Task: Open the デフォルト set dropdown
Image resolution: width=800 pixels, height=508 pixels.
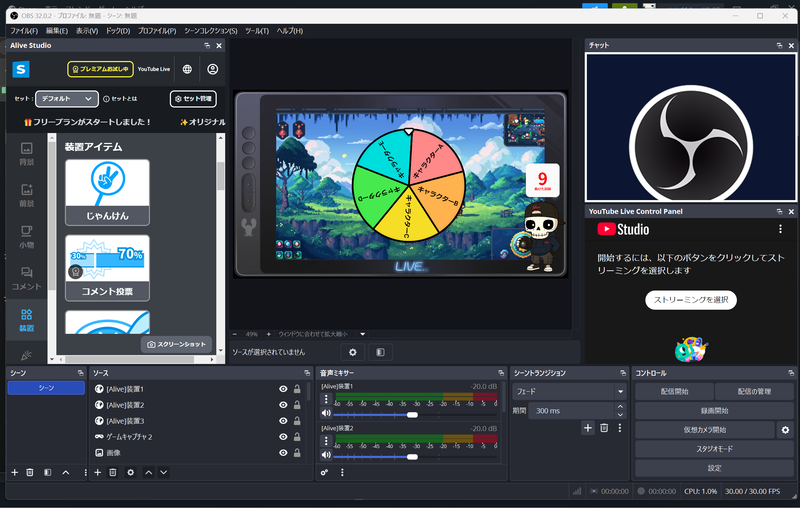Action: (67, 98)
